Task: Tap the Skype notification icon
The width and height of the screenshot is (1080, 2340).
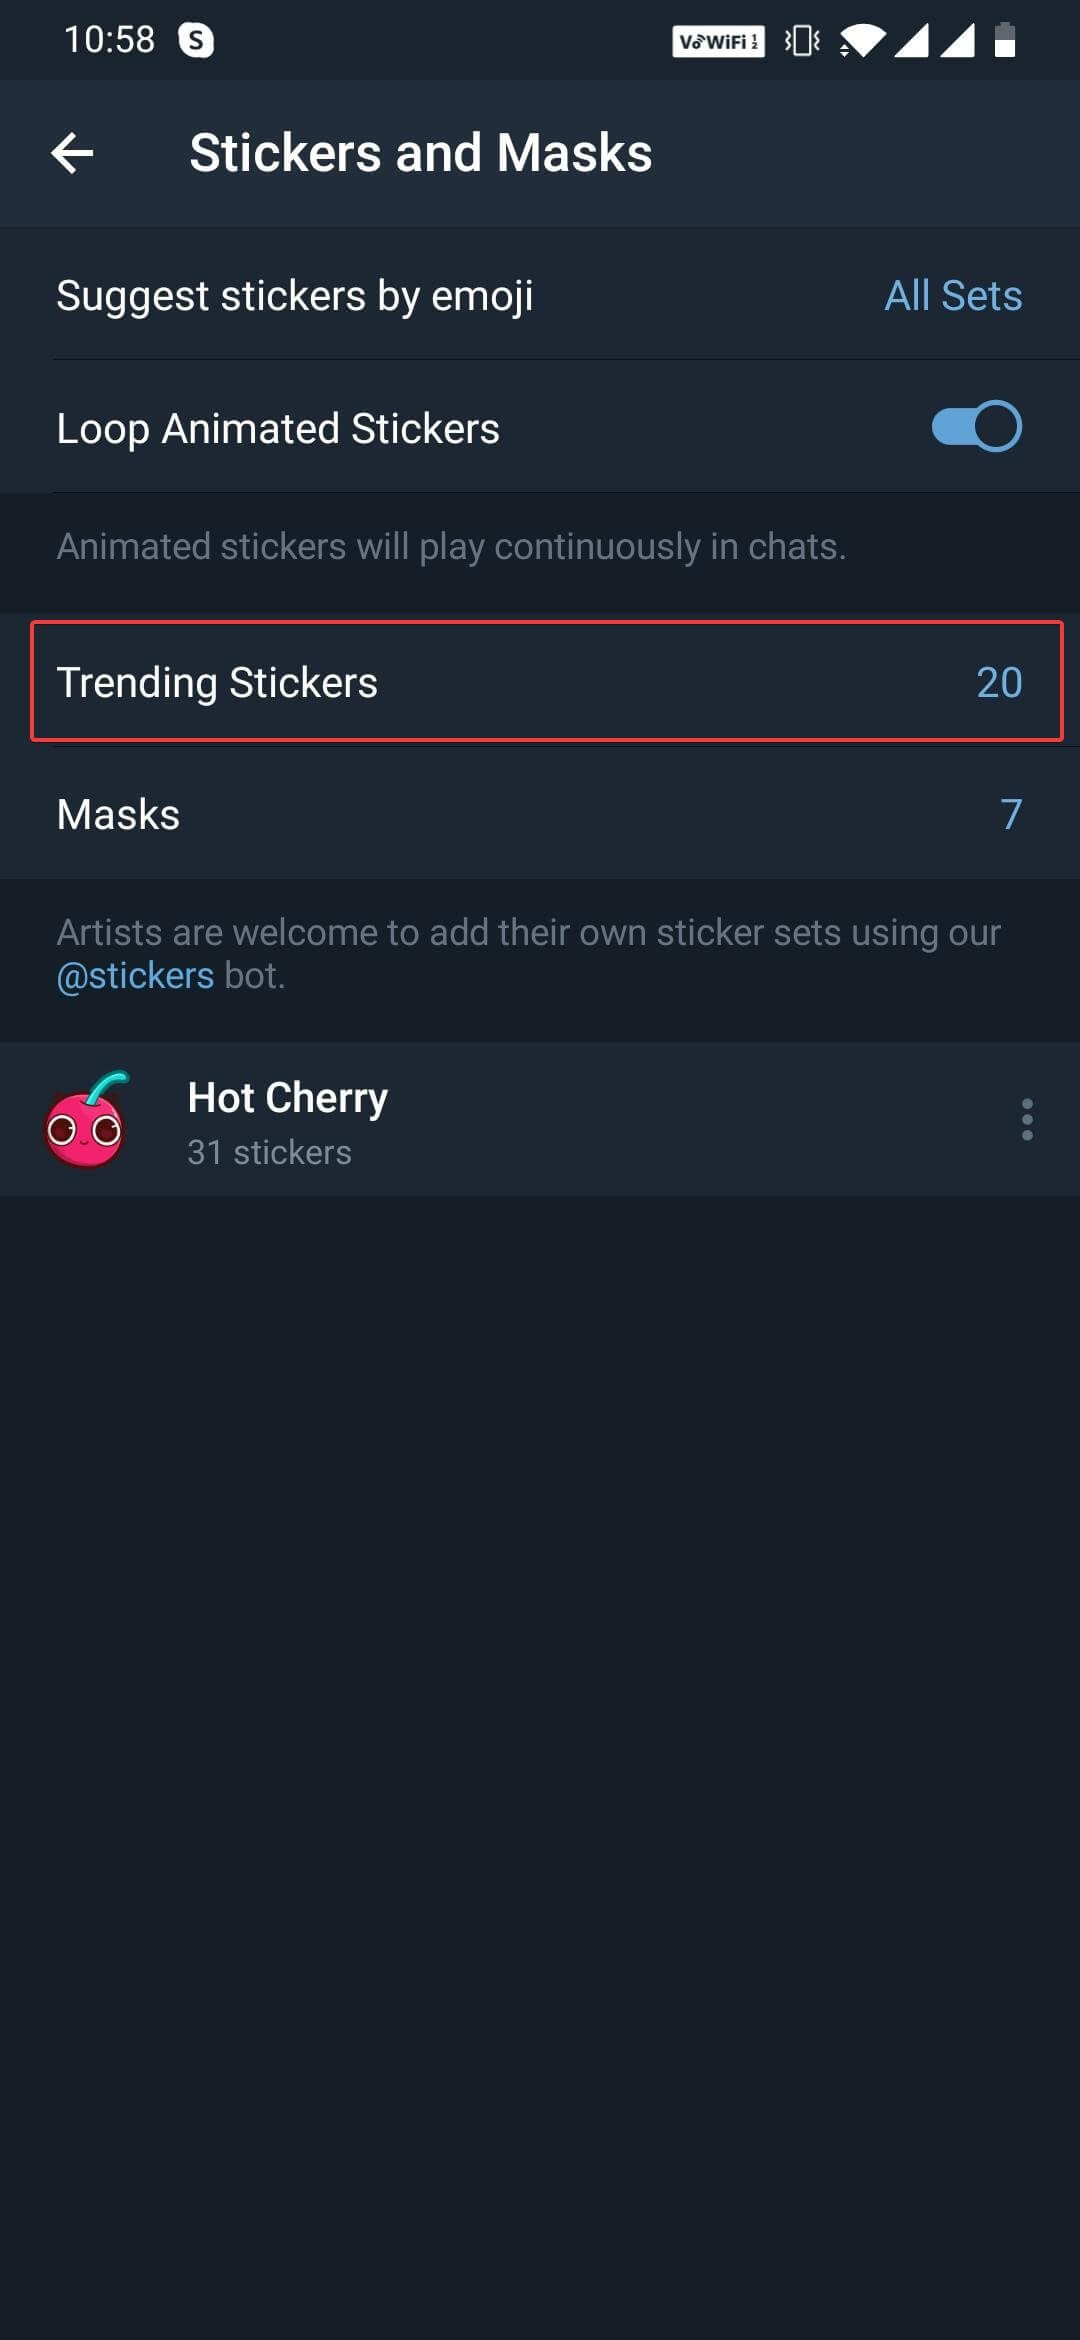Action: pyautogui.click(x=196, y=41)
